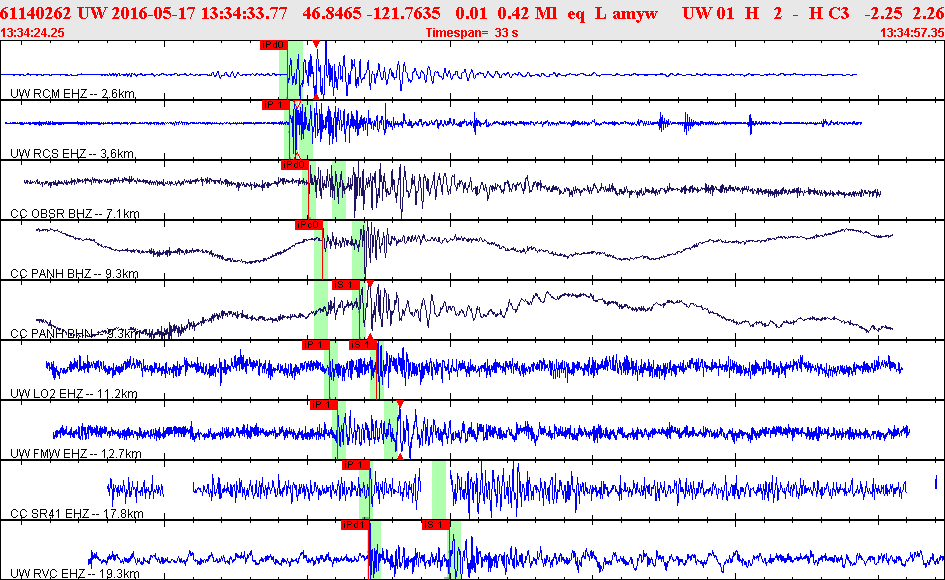Select the iPd0 pick flag on UW RCM trace

pyautogui.click(x=273, y=44)
